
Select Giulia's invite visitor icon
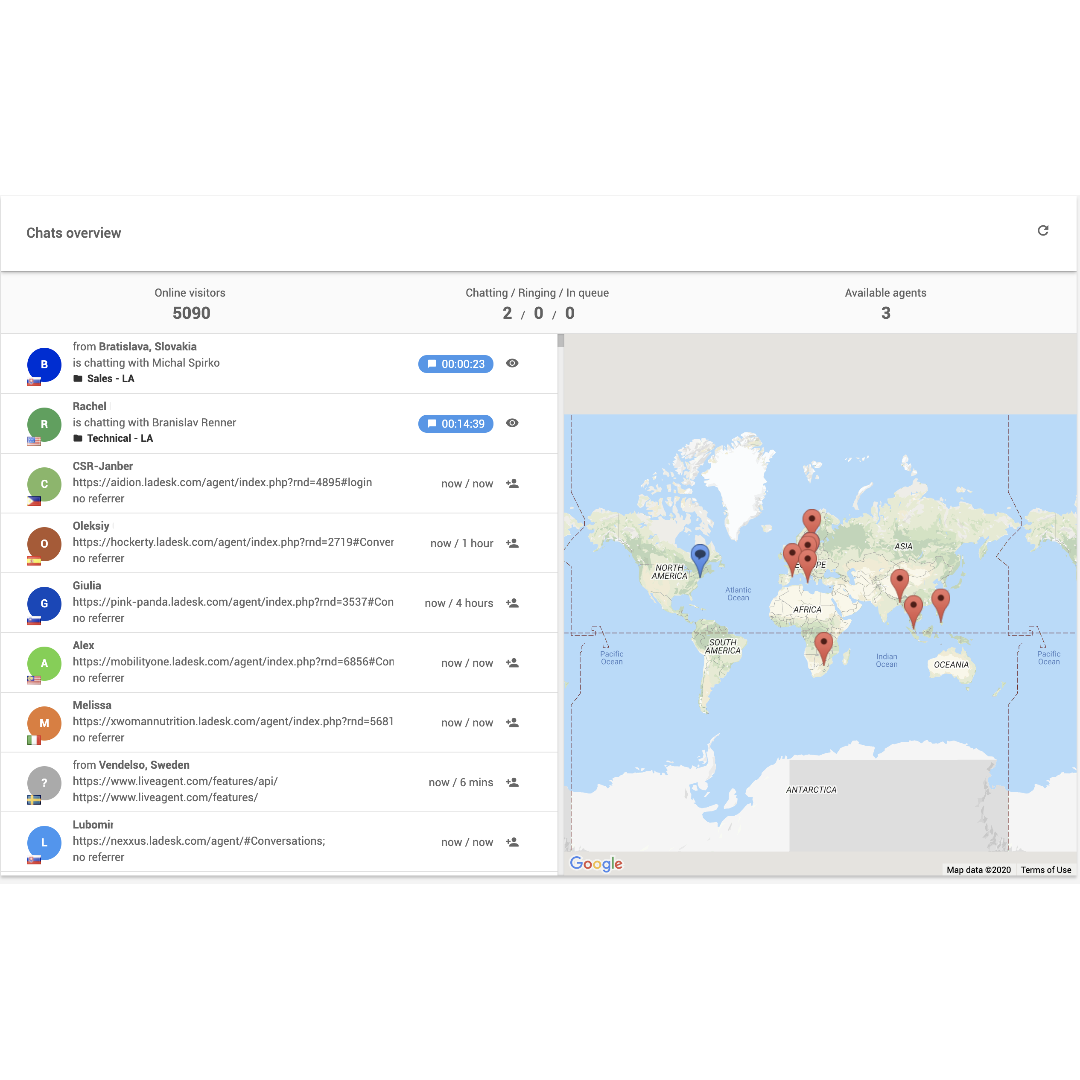click(x=512, y=602)
